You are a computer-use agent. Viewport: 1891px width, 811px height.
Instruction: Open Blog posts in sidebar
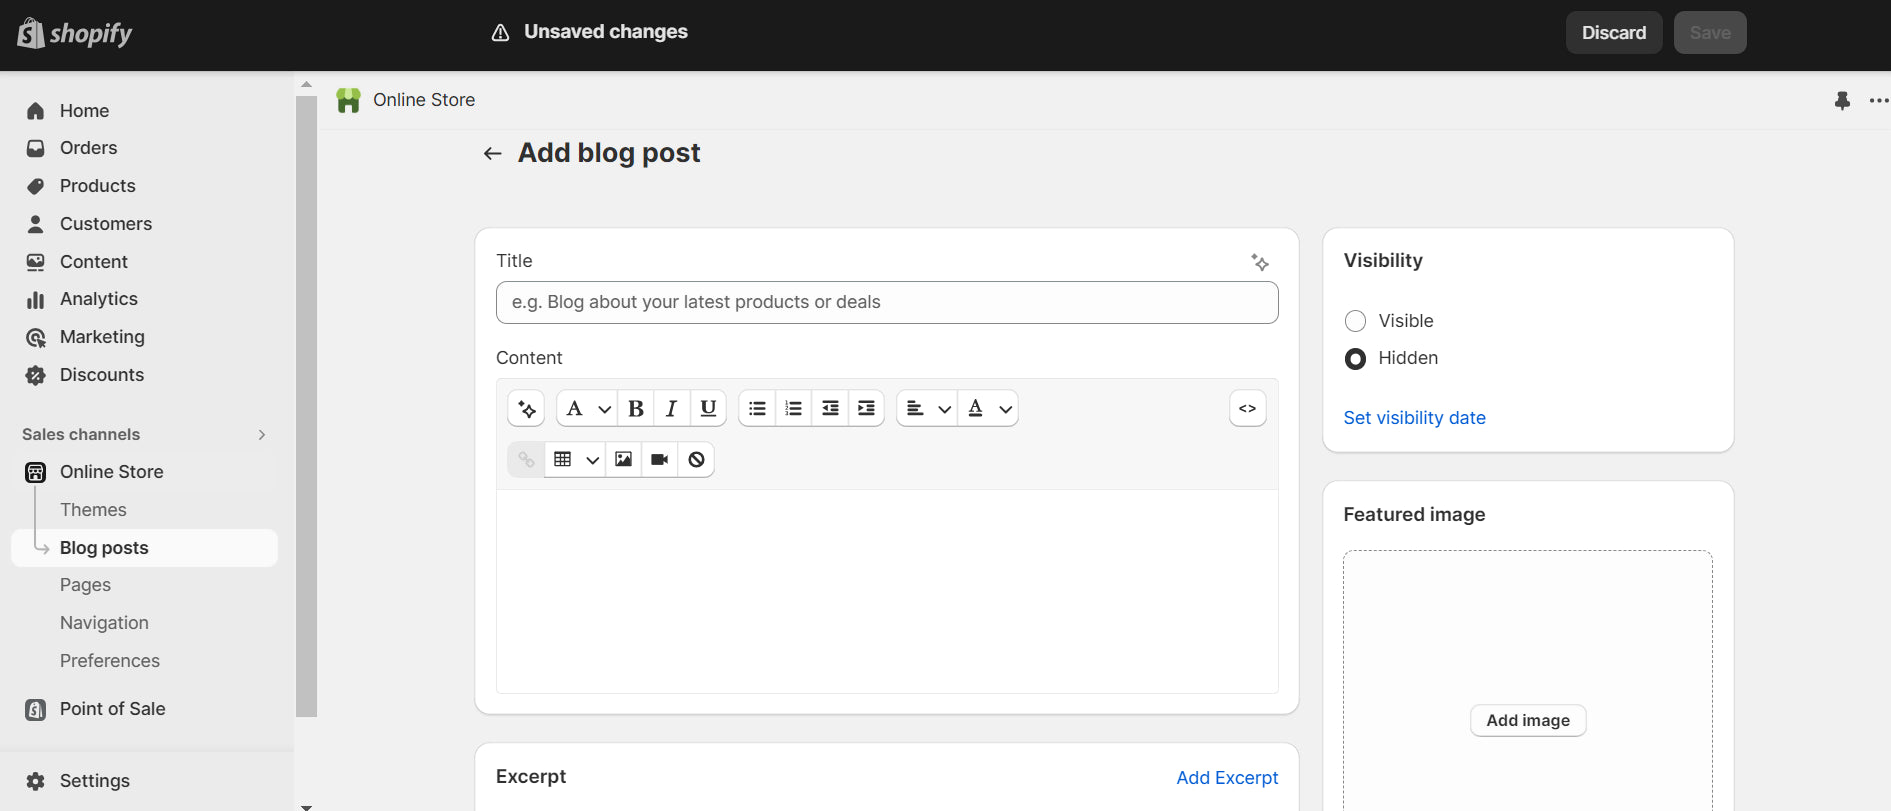[x=144, y=548]
